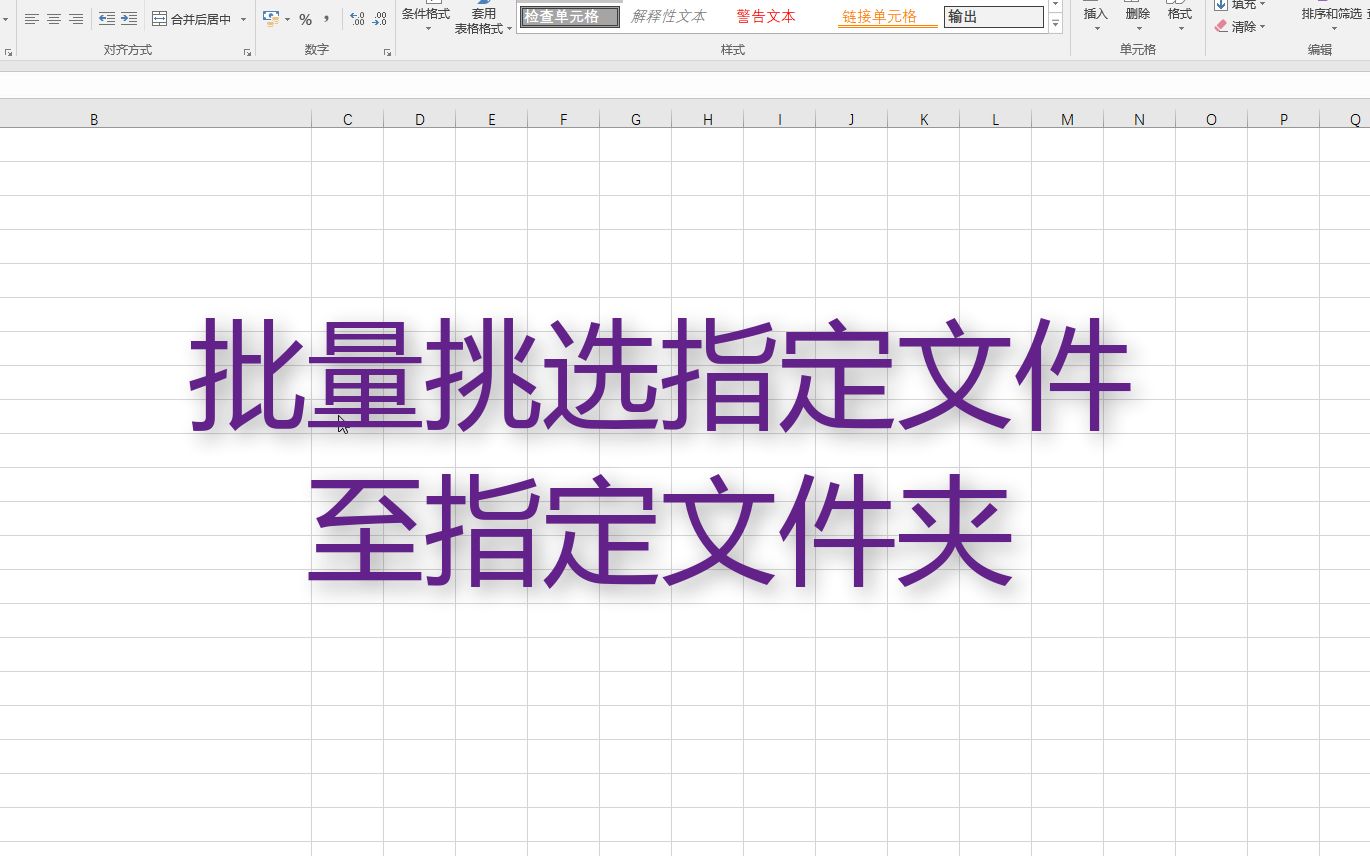This screenshot has height=856, width=1370.
Task: Apply the 警告文本 cell style
Action: 766,17
